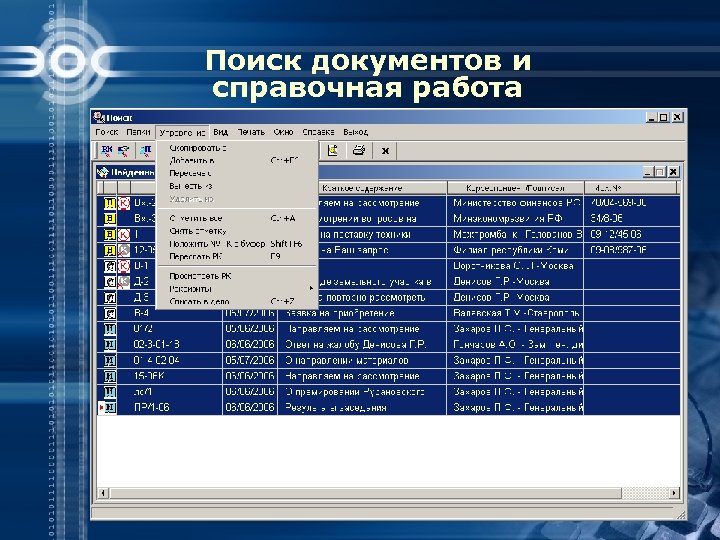Click the Выход menu item

click(355, 132)
